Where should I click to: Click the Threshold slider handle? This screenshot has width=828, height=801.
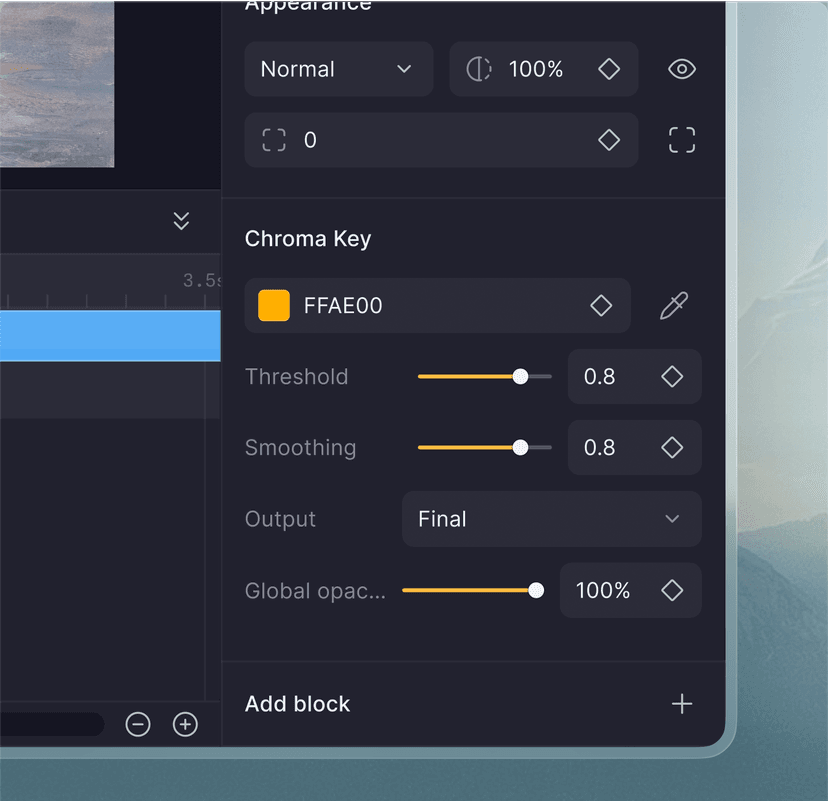[x=520, y=376]
